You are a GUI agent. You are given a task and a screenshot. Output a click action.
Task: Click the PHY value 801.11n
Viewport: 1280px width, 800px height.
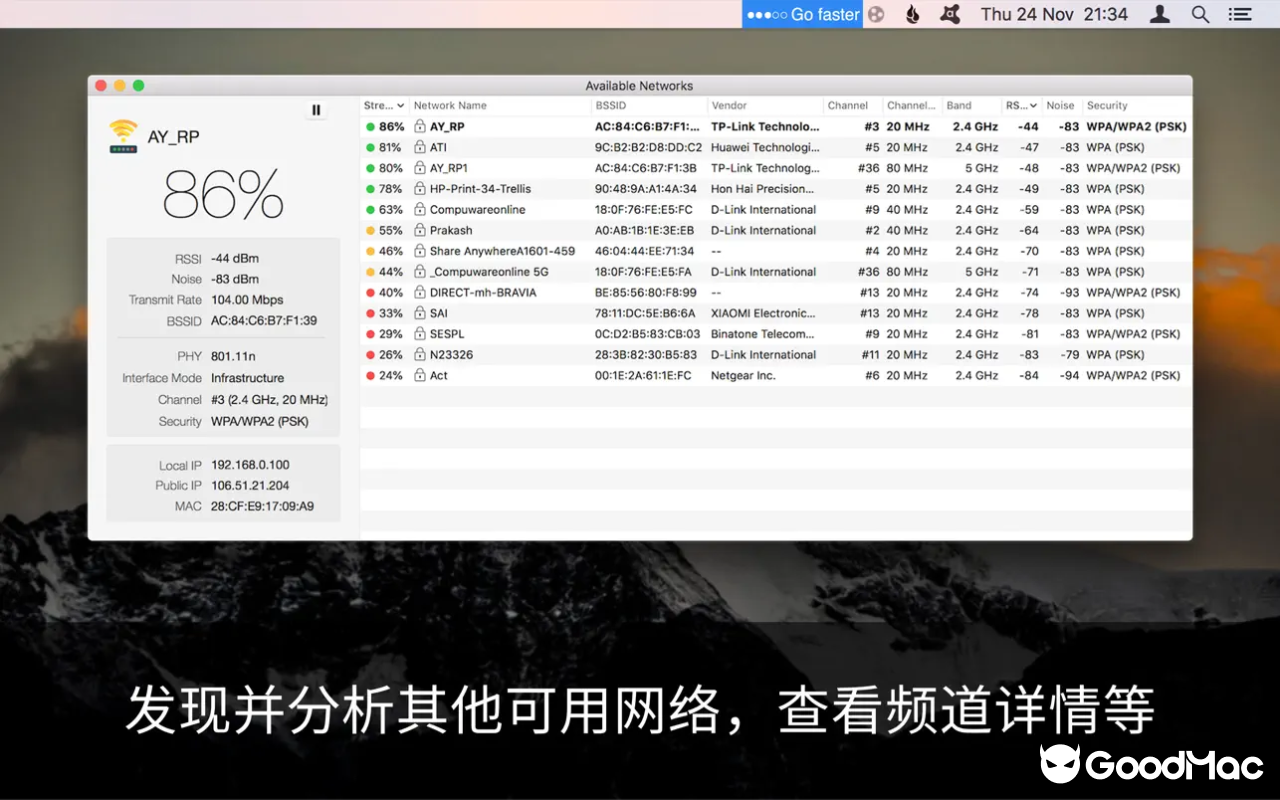[x=234, y=356]
